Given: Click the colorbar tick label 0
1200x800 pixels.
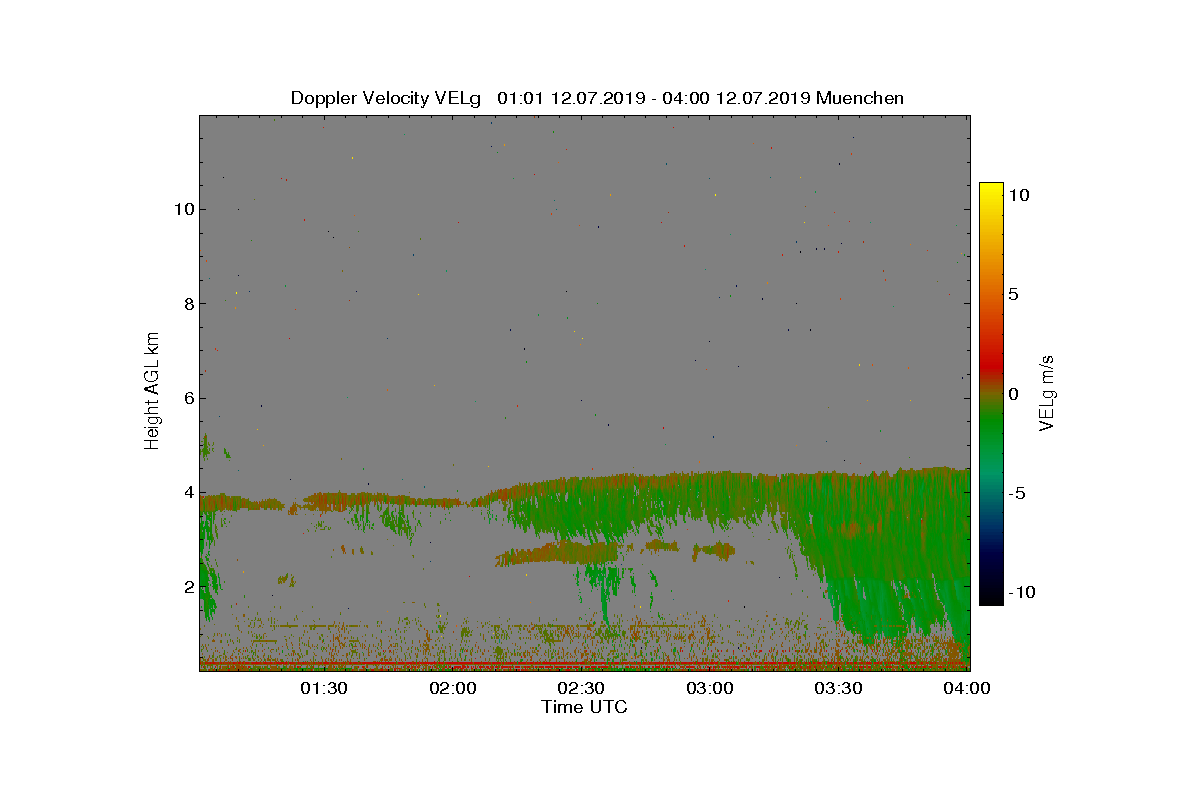Looking at the screenshot, I should click(x=1013, y=394).
